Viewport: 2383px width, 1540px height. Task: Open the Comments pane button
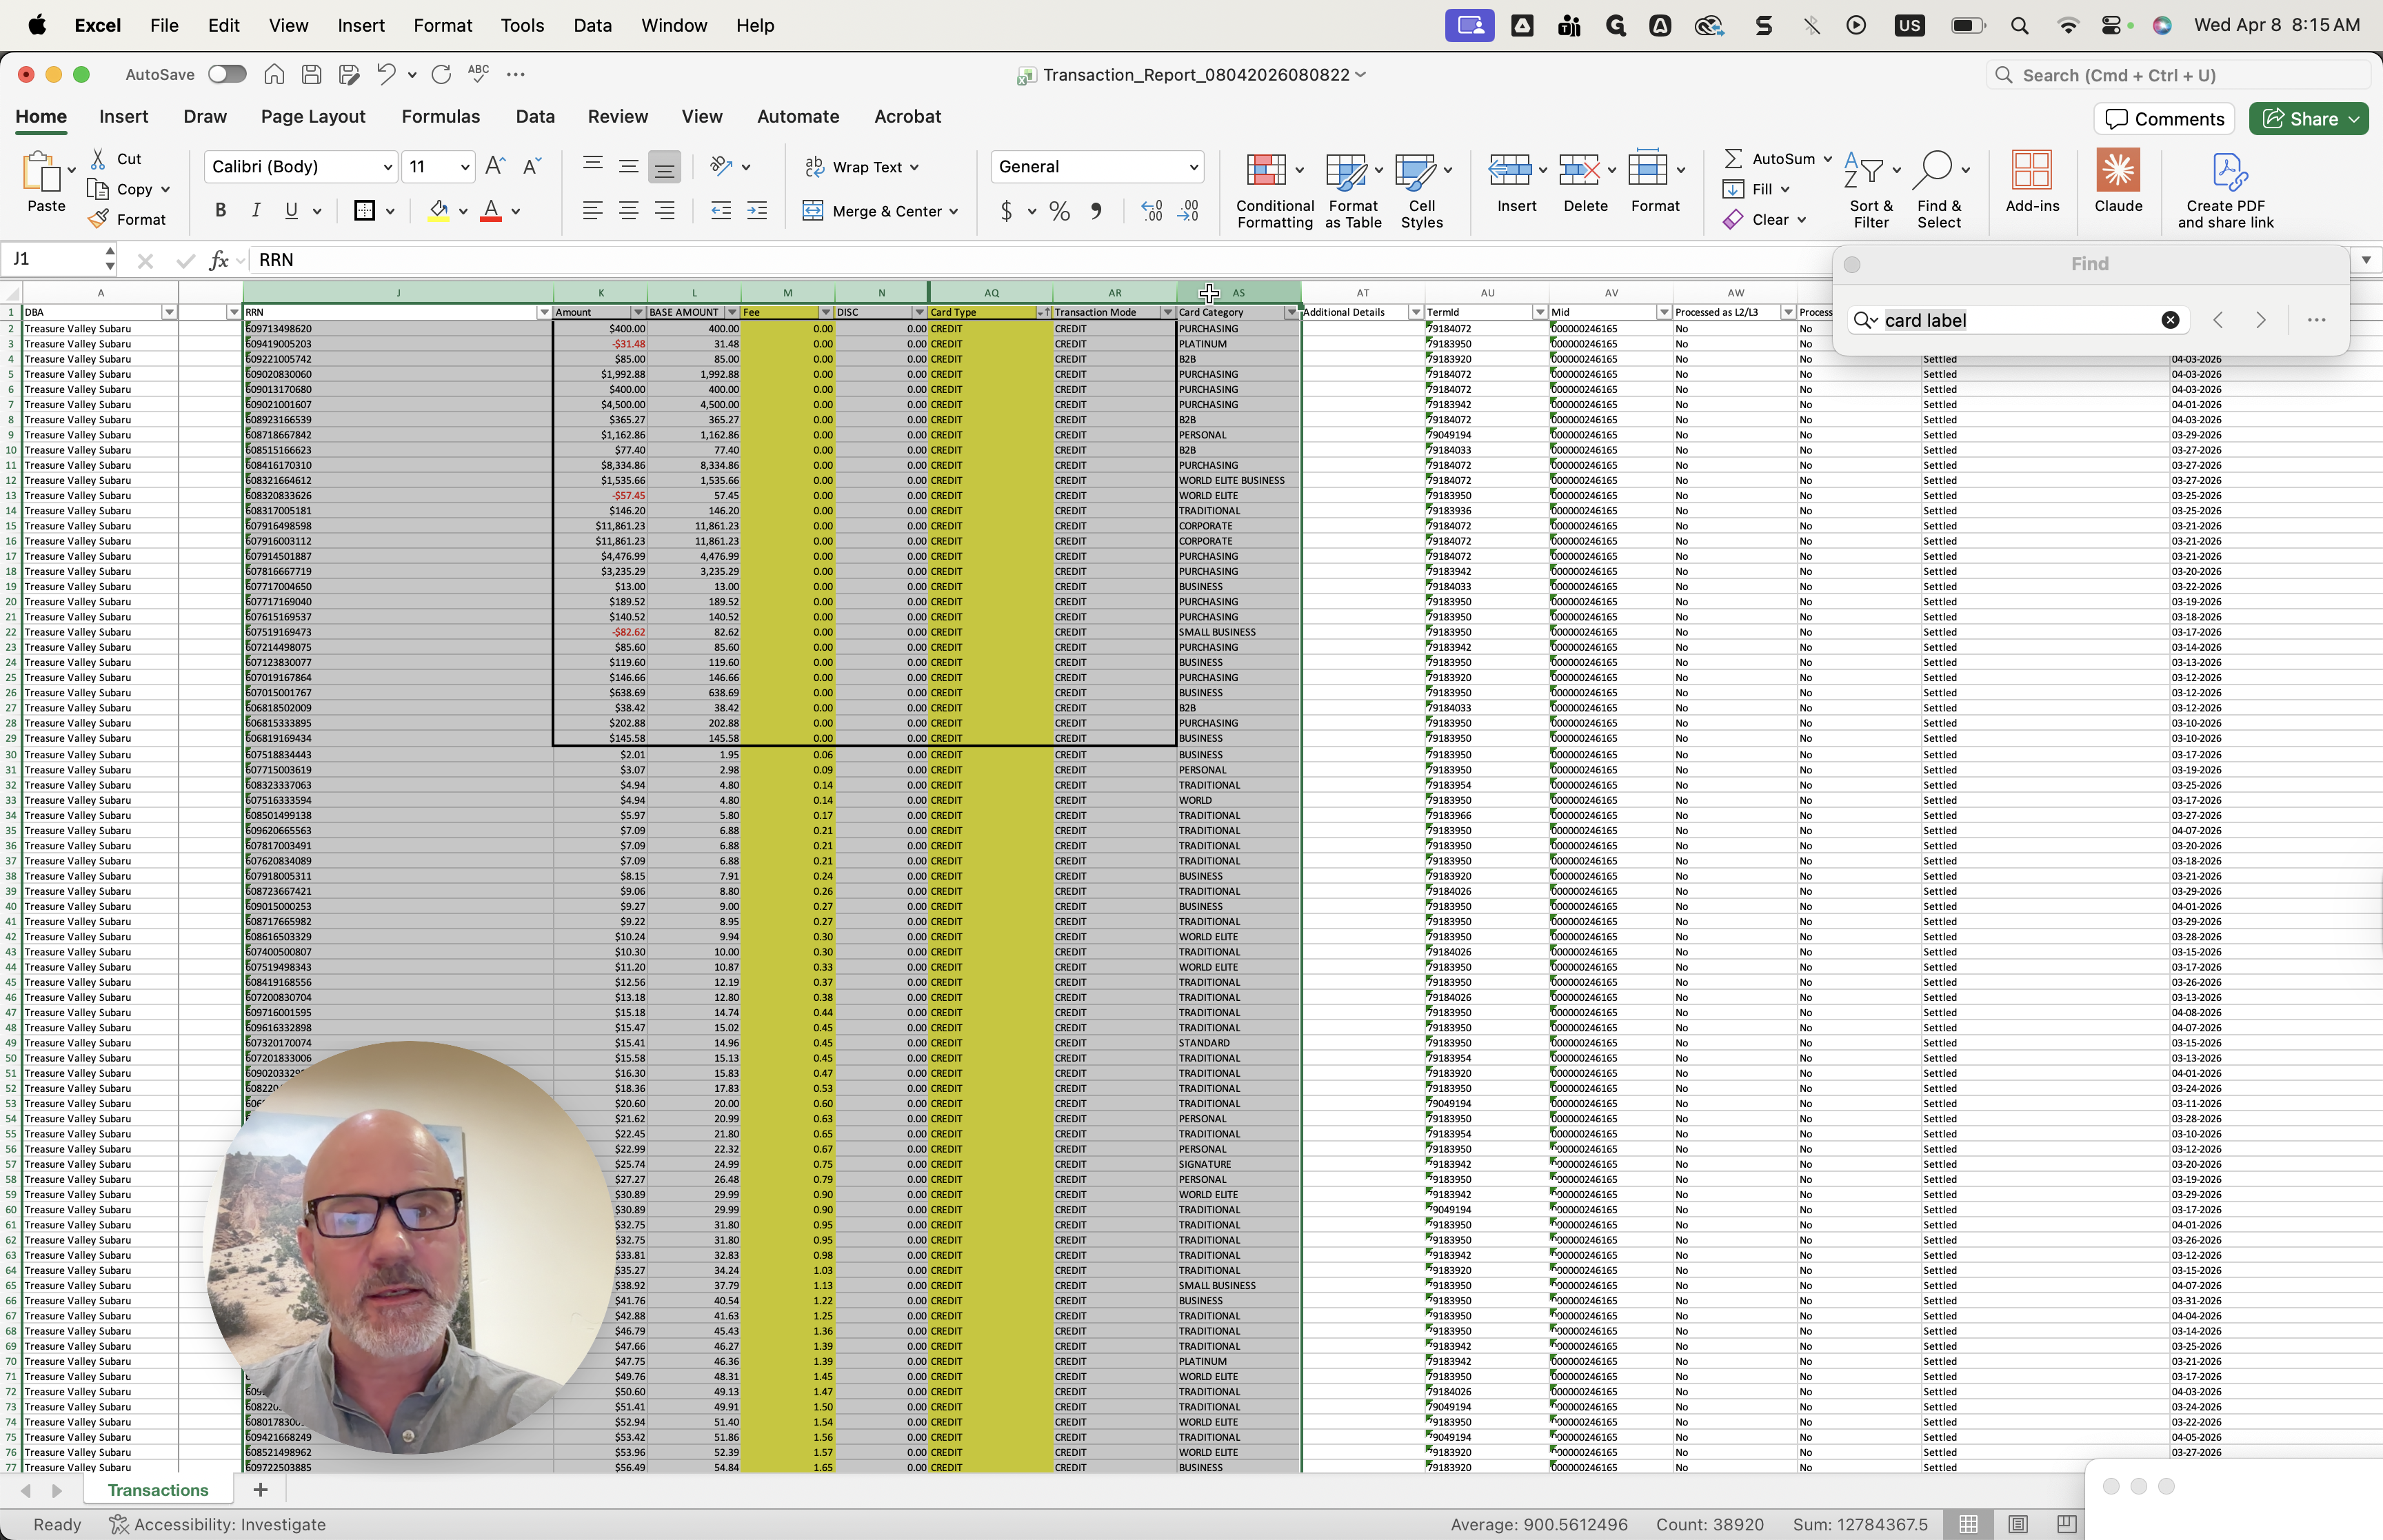(2164, 119)
